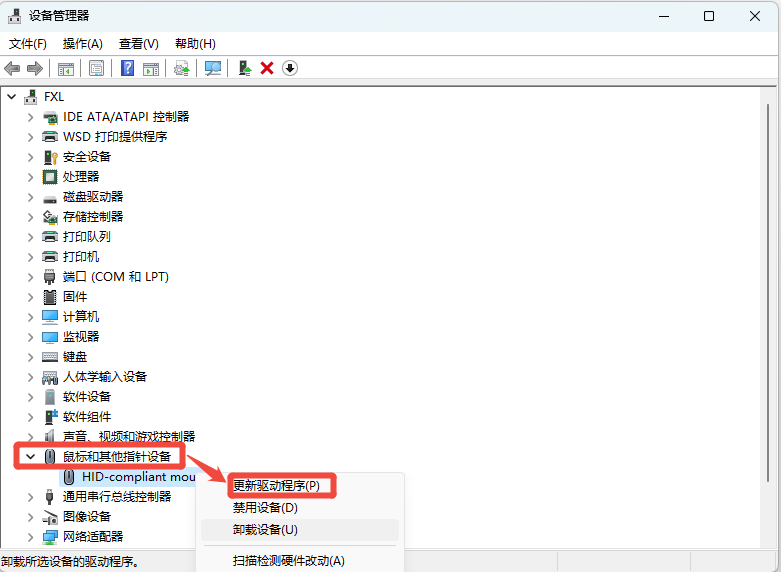Screen dimensions: 781x572
Task: Show/hide console tree toolbar icon
Action: [x=66, y=68]
